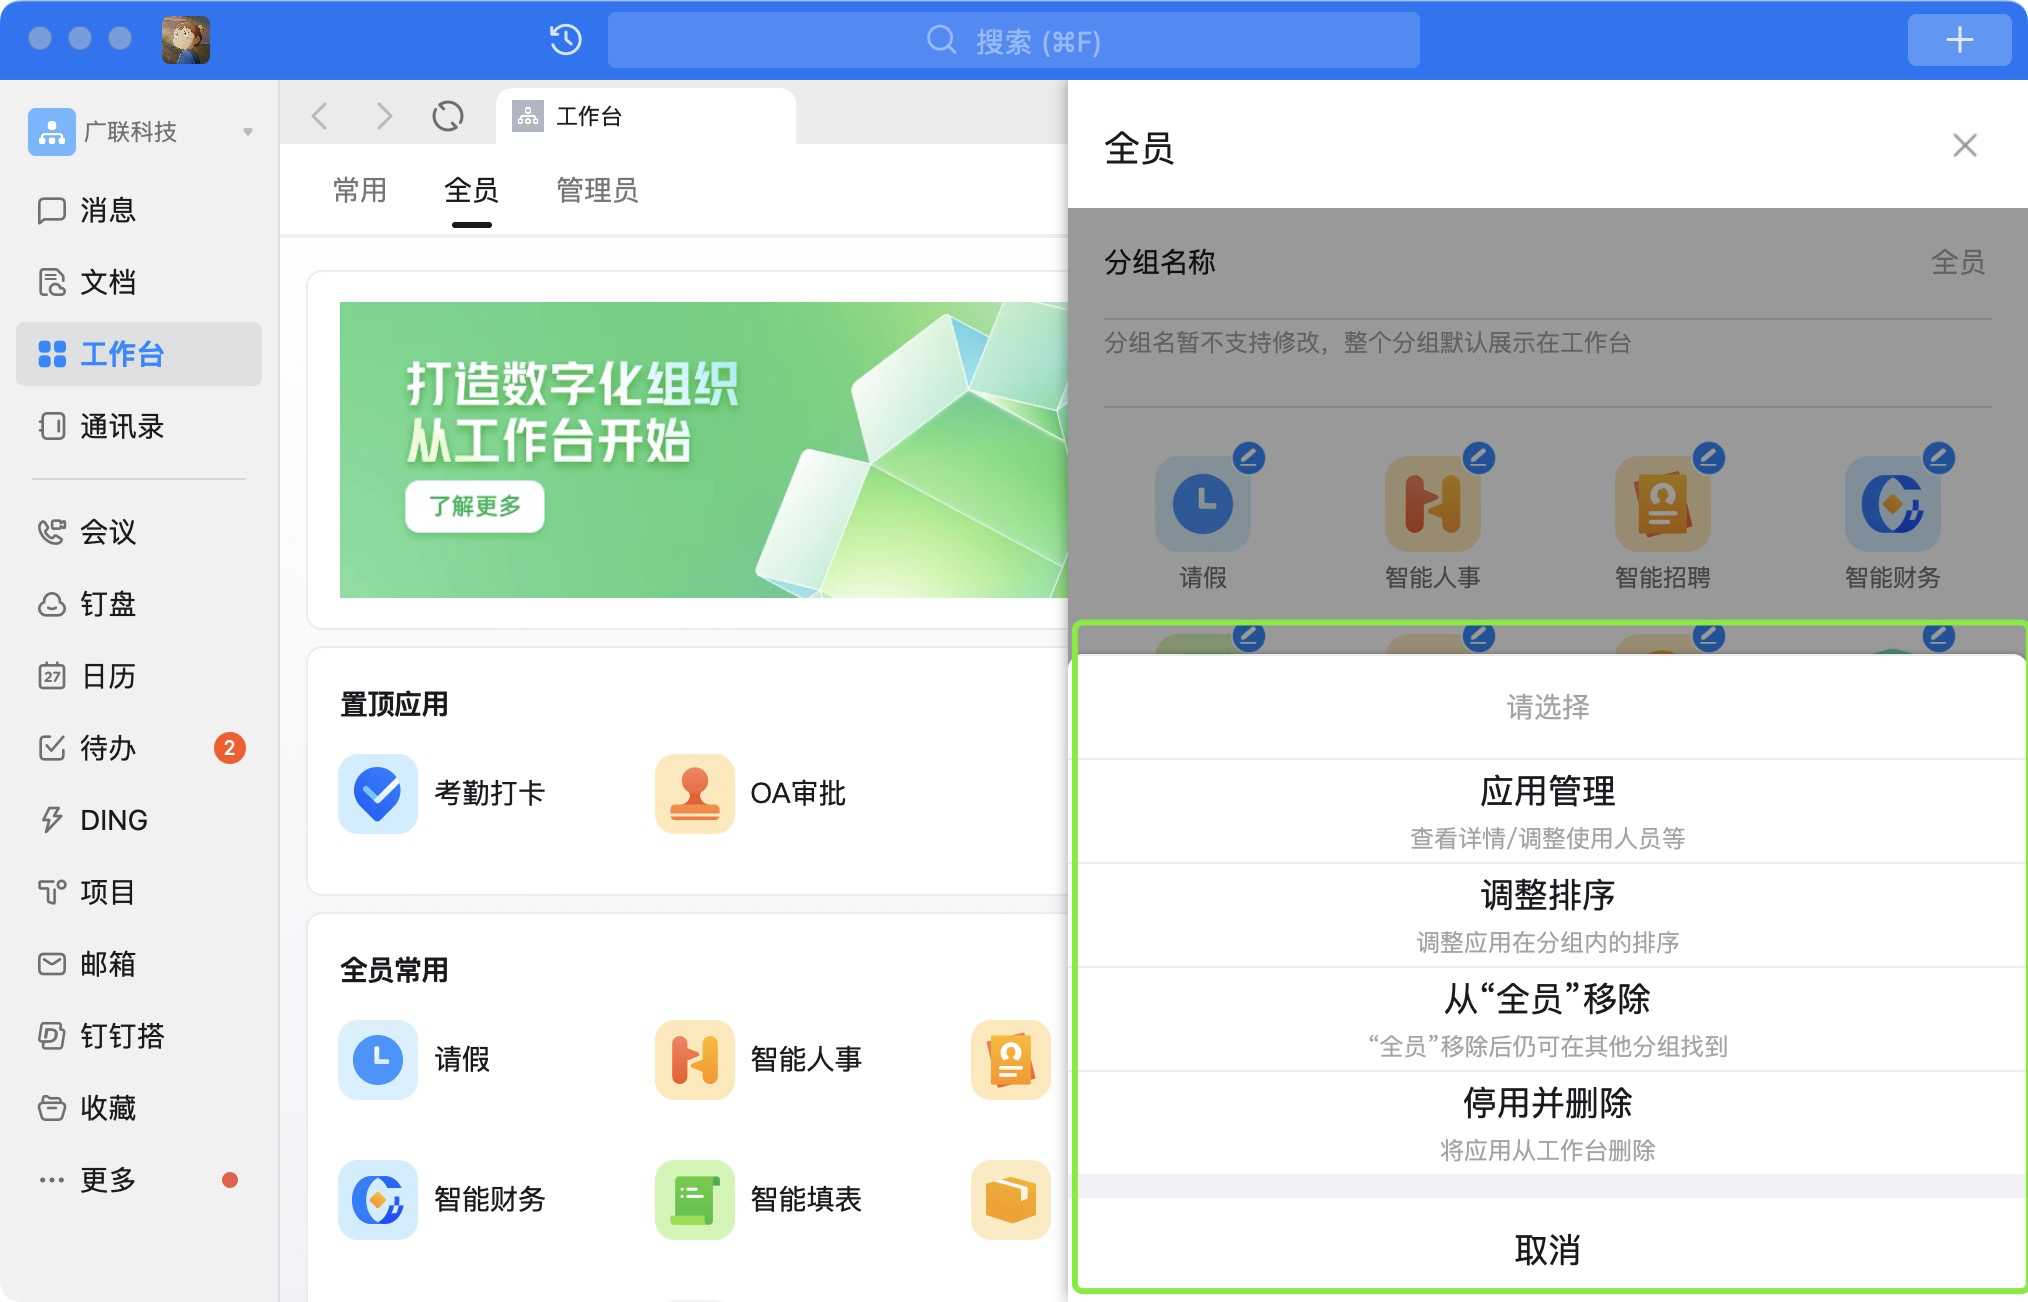This screenshot has width=2028, height=1302.
Task: Open 待办 in the sidebar
Action: 139,748
